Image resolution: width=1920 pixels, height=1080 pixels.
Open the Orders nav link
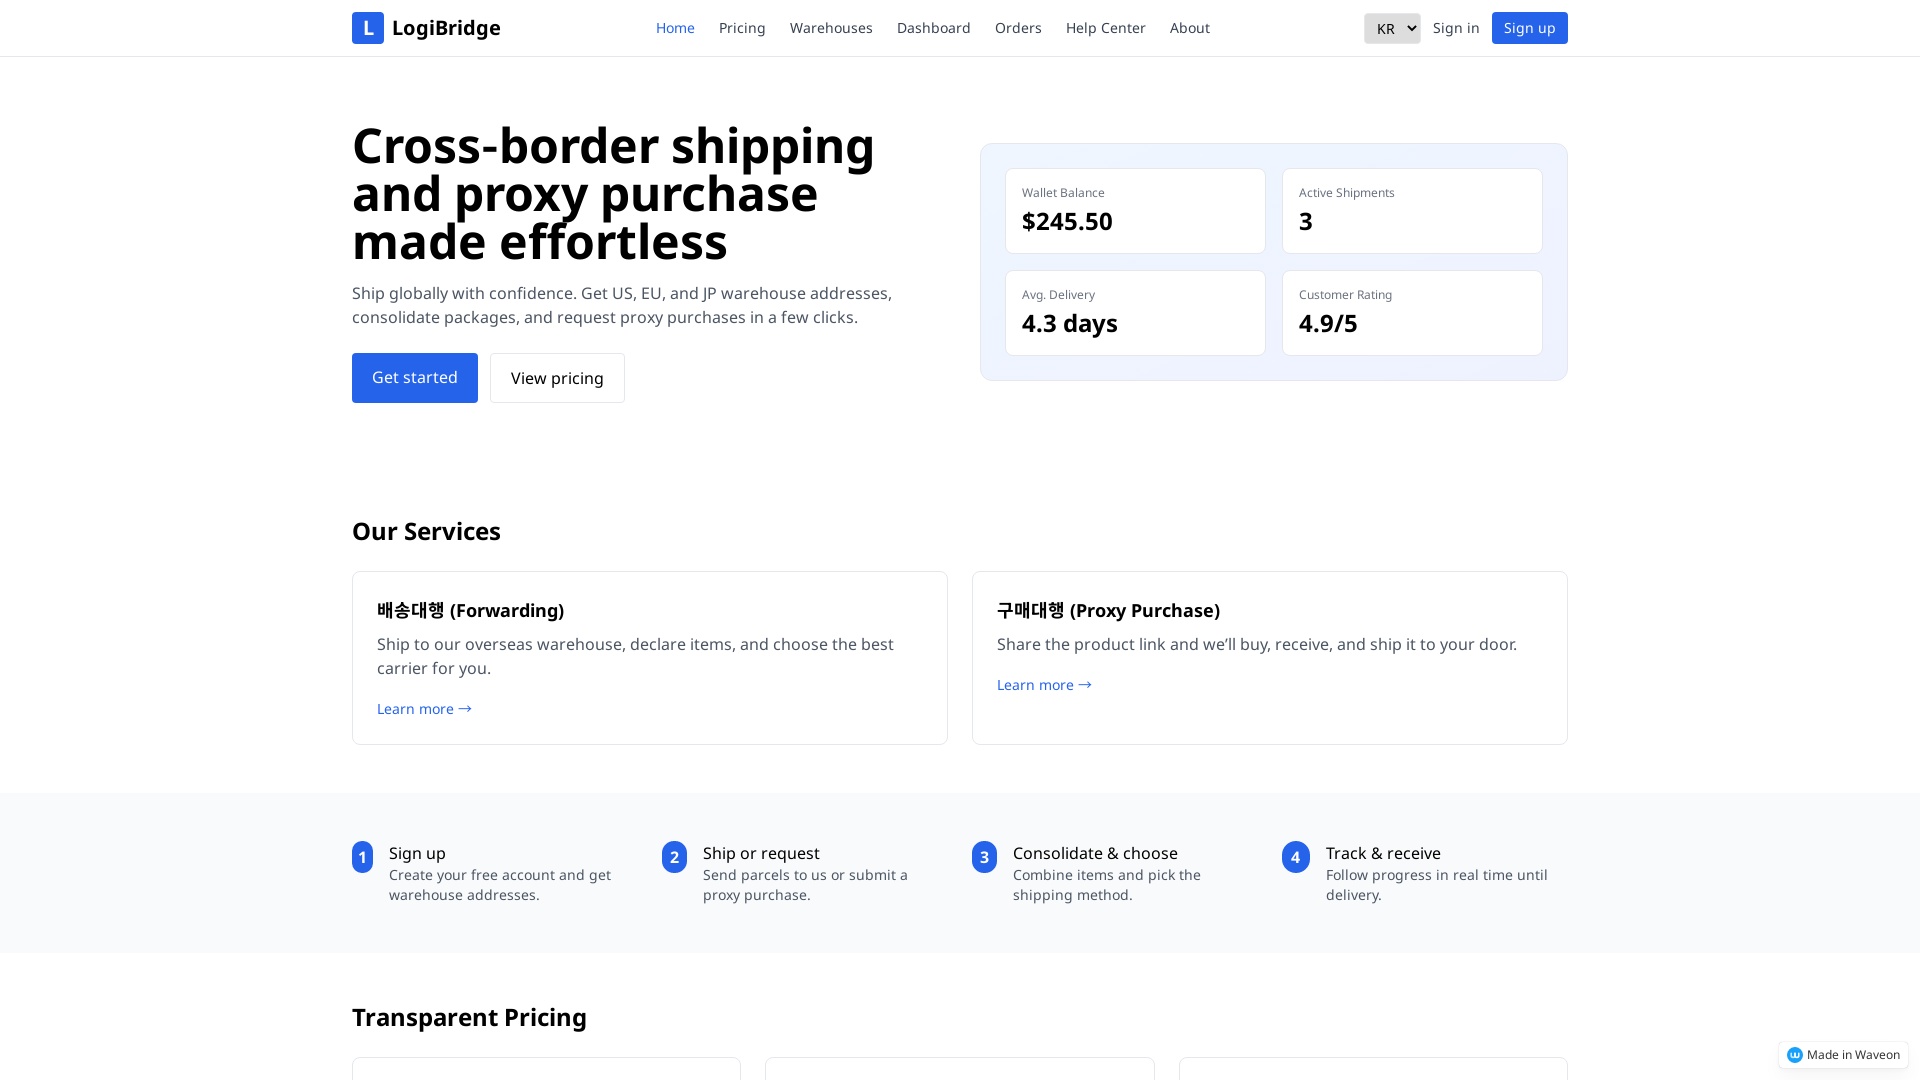pyautogui.click(x=1018, y=28)
